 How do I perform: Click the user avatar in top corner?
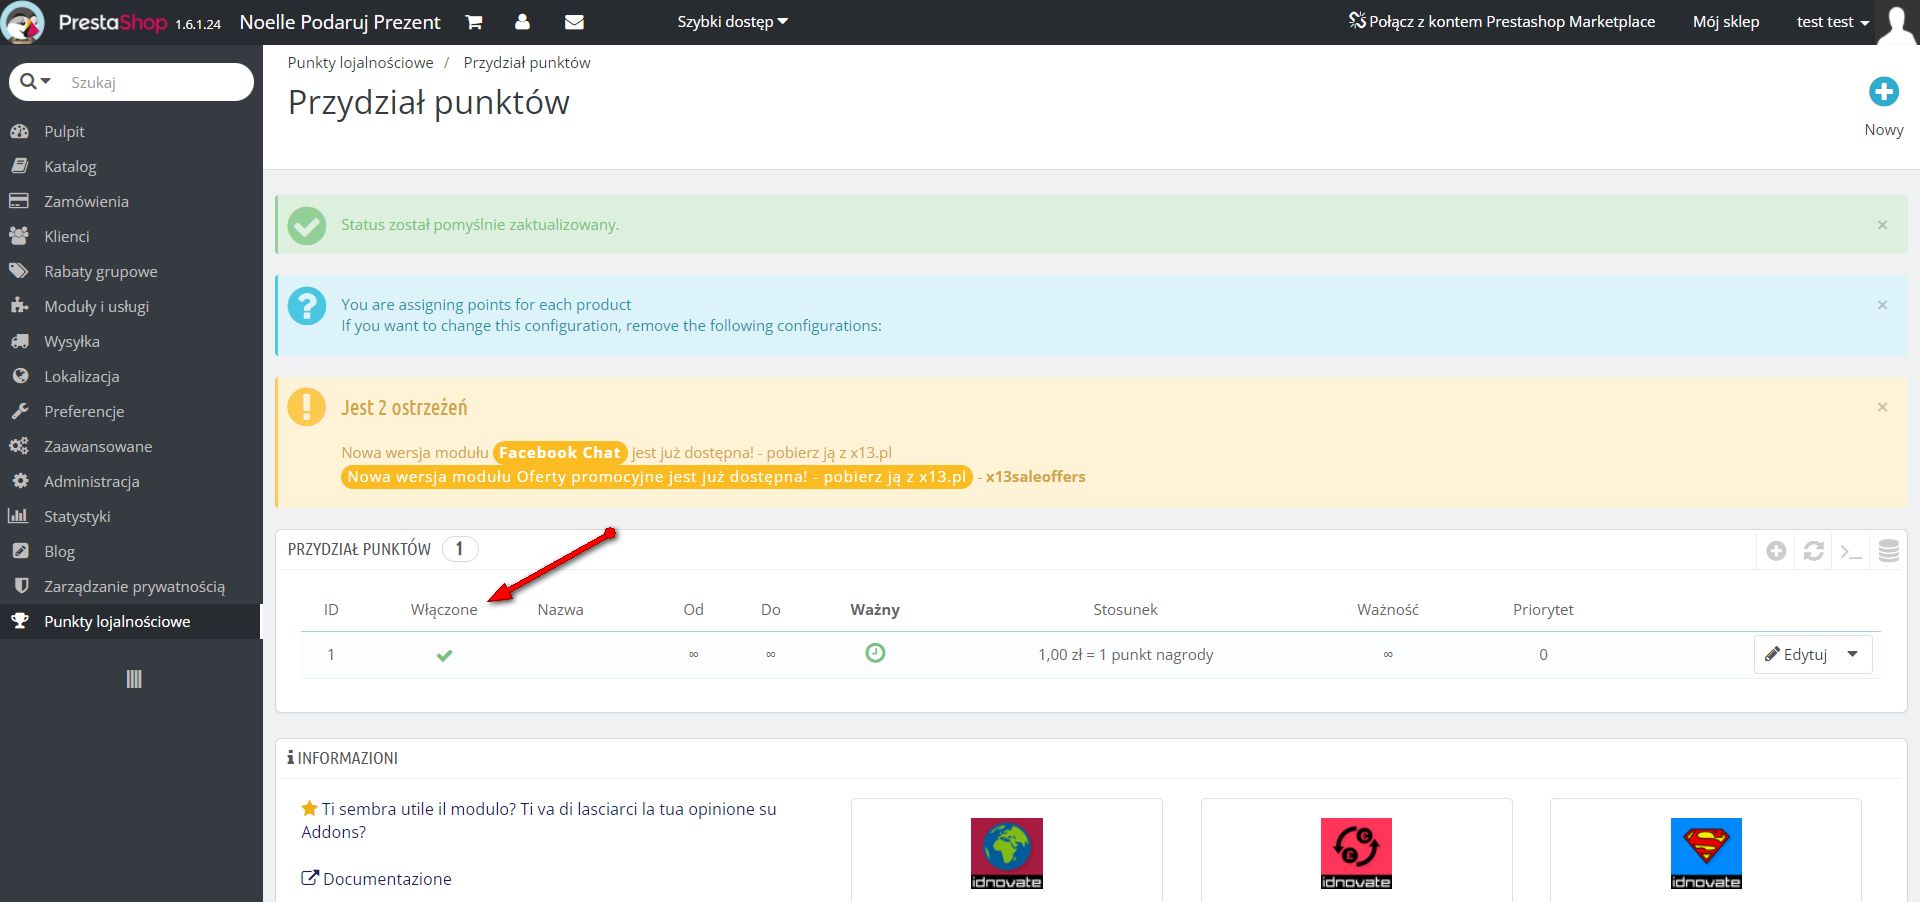1897,24
